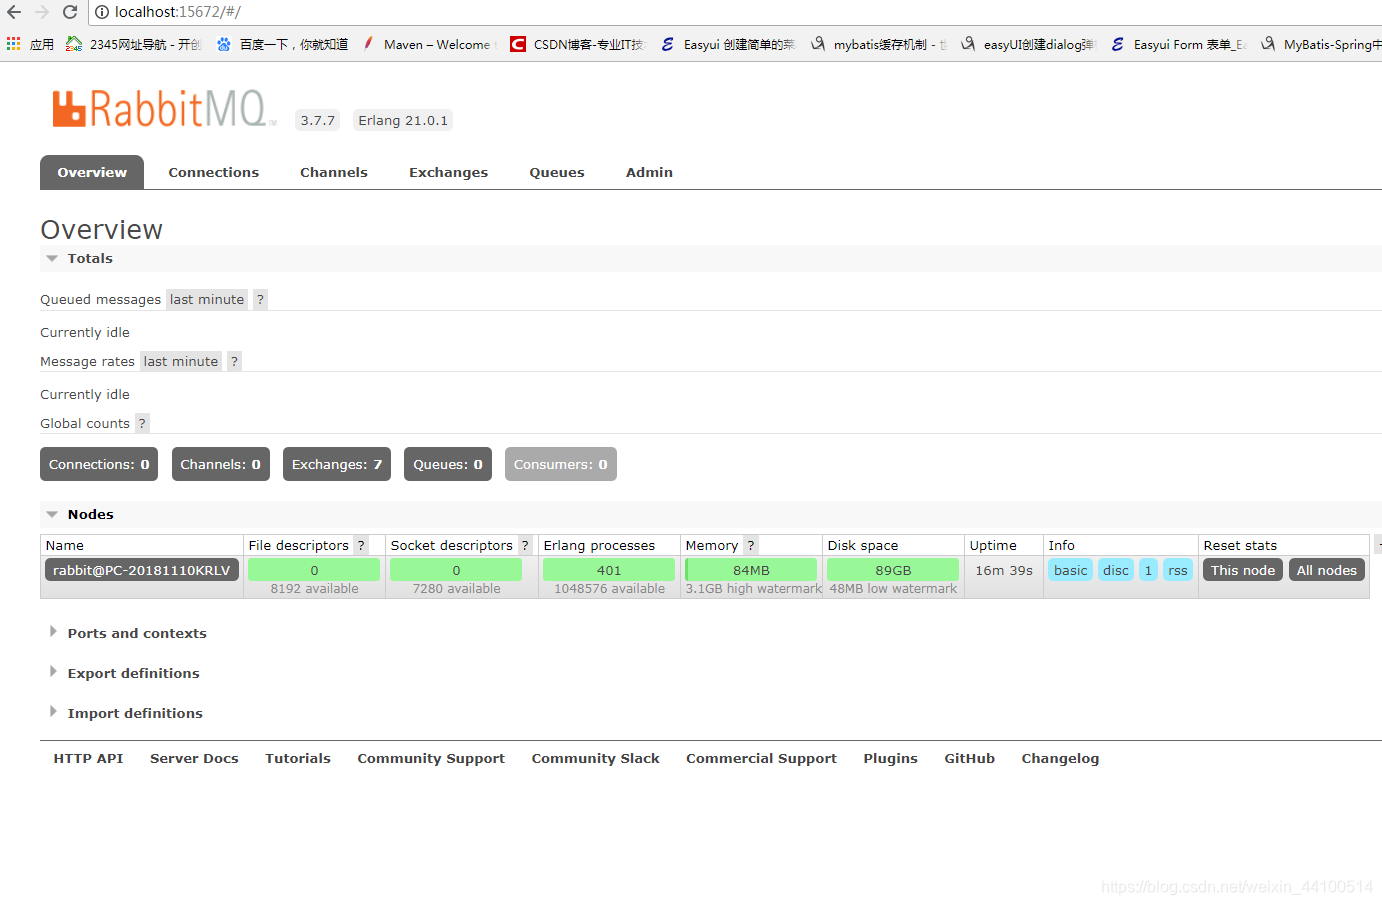This screenshot has height=905, width=1382.
Task: Open the Server Docs link
Action: (x=194, y=758)
